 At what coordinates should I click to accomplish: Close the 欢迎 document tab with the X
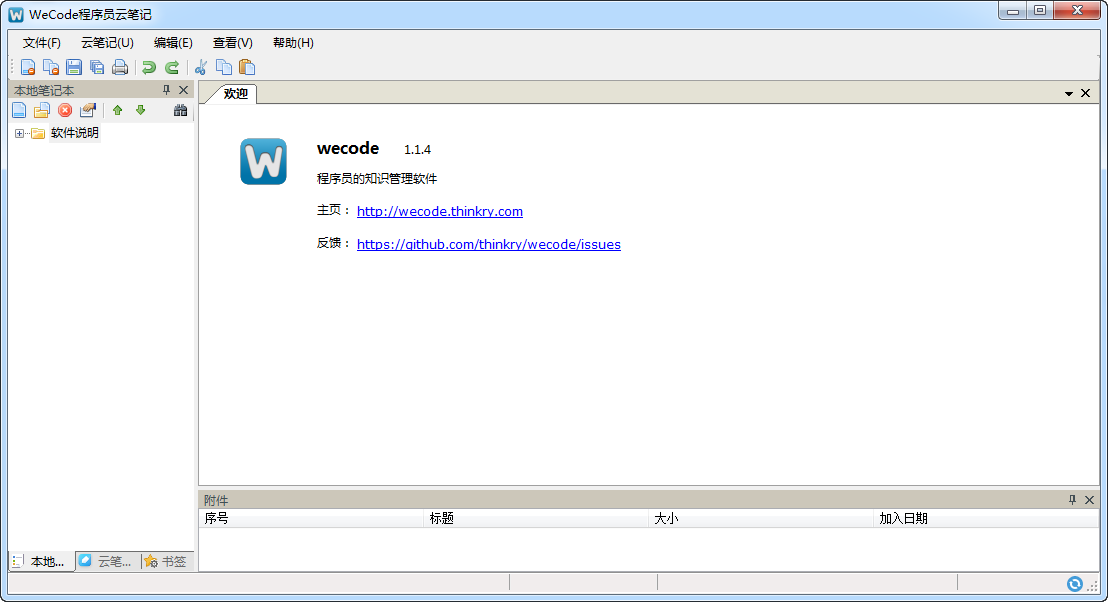(1085, 93)
